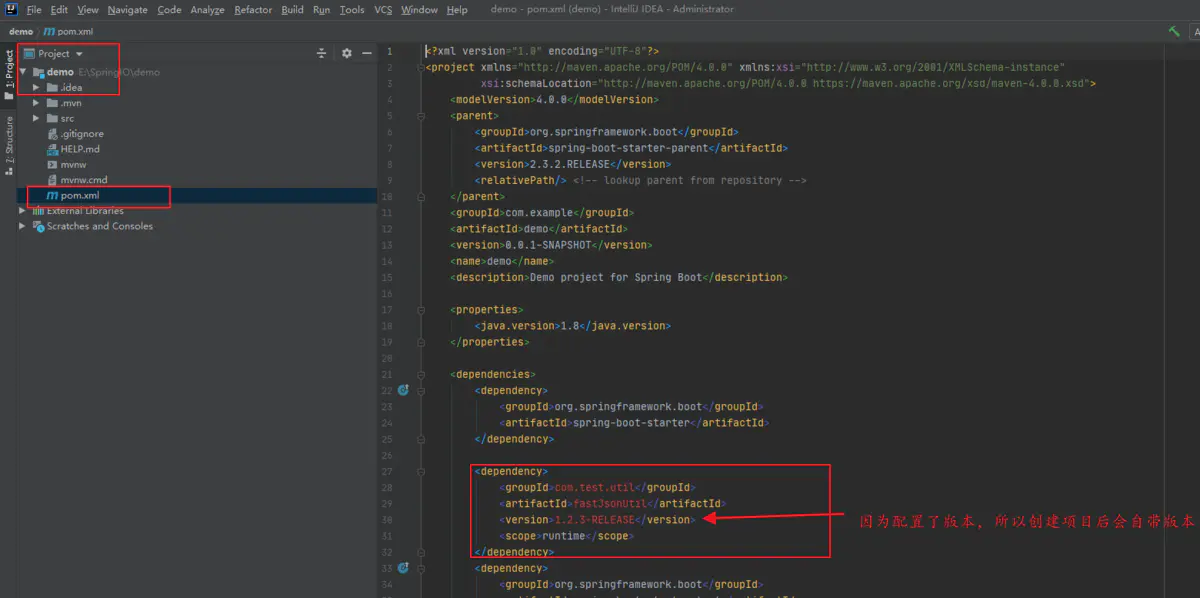Image resolution: width=1200 pixels, height=598 pixels.
Task: Click the mvnw.cmd file icon
Action: pyautogui.click(x=52, y=180)
